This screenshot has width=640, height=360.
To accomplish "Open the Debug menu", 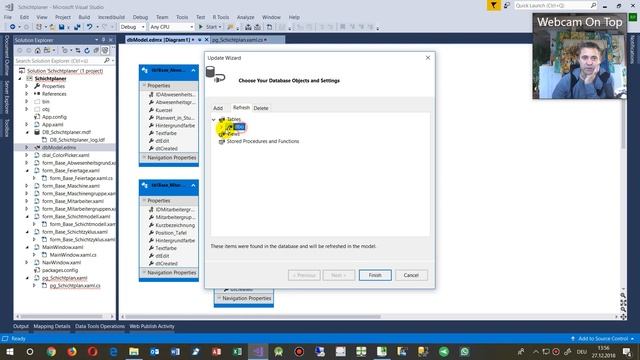I will tap(140, 17).
